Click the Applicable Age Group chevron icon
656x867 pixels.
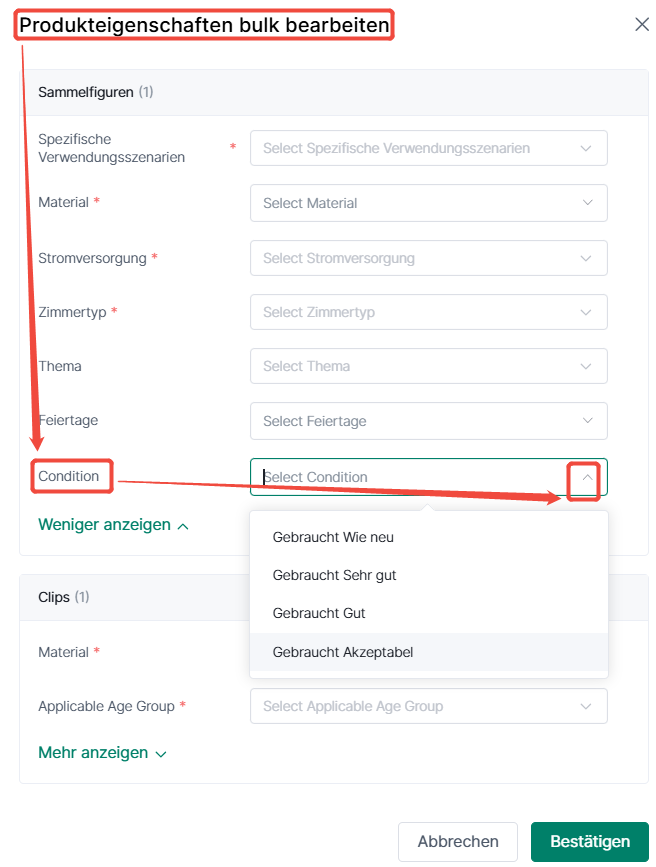coord(586,706)
